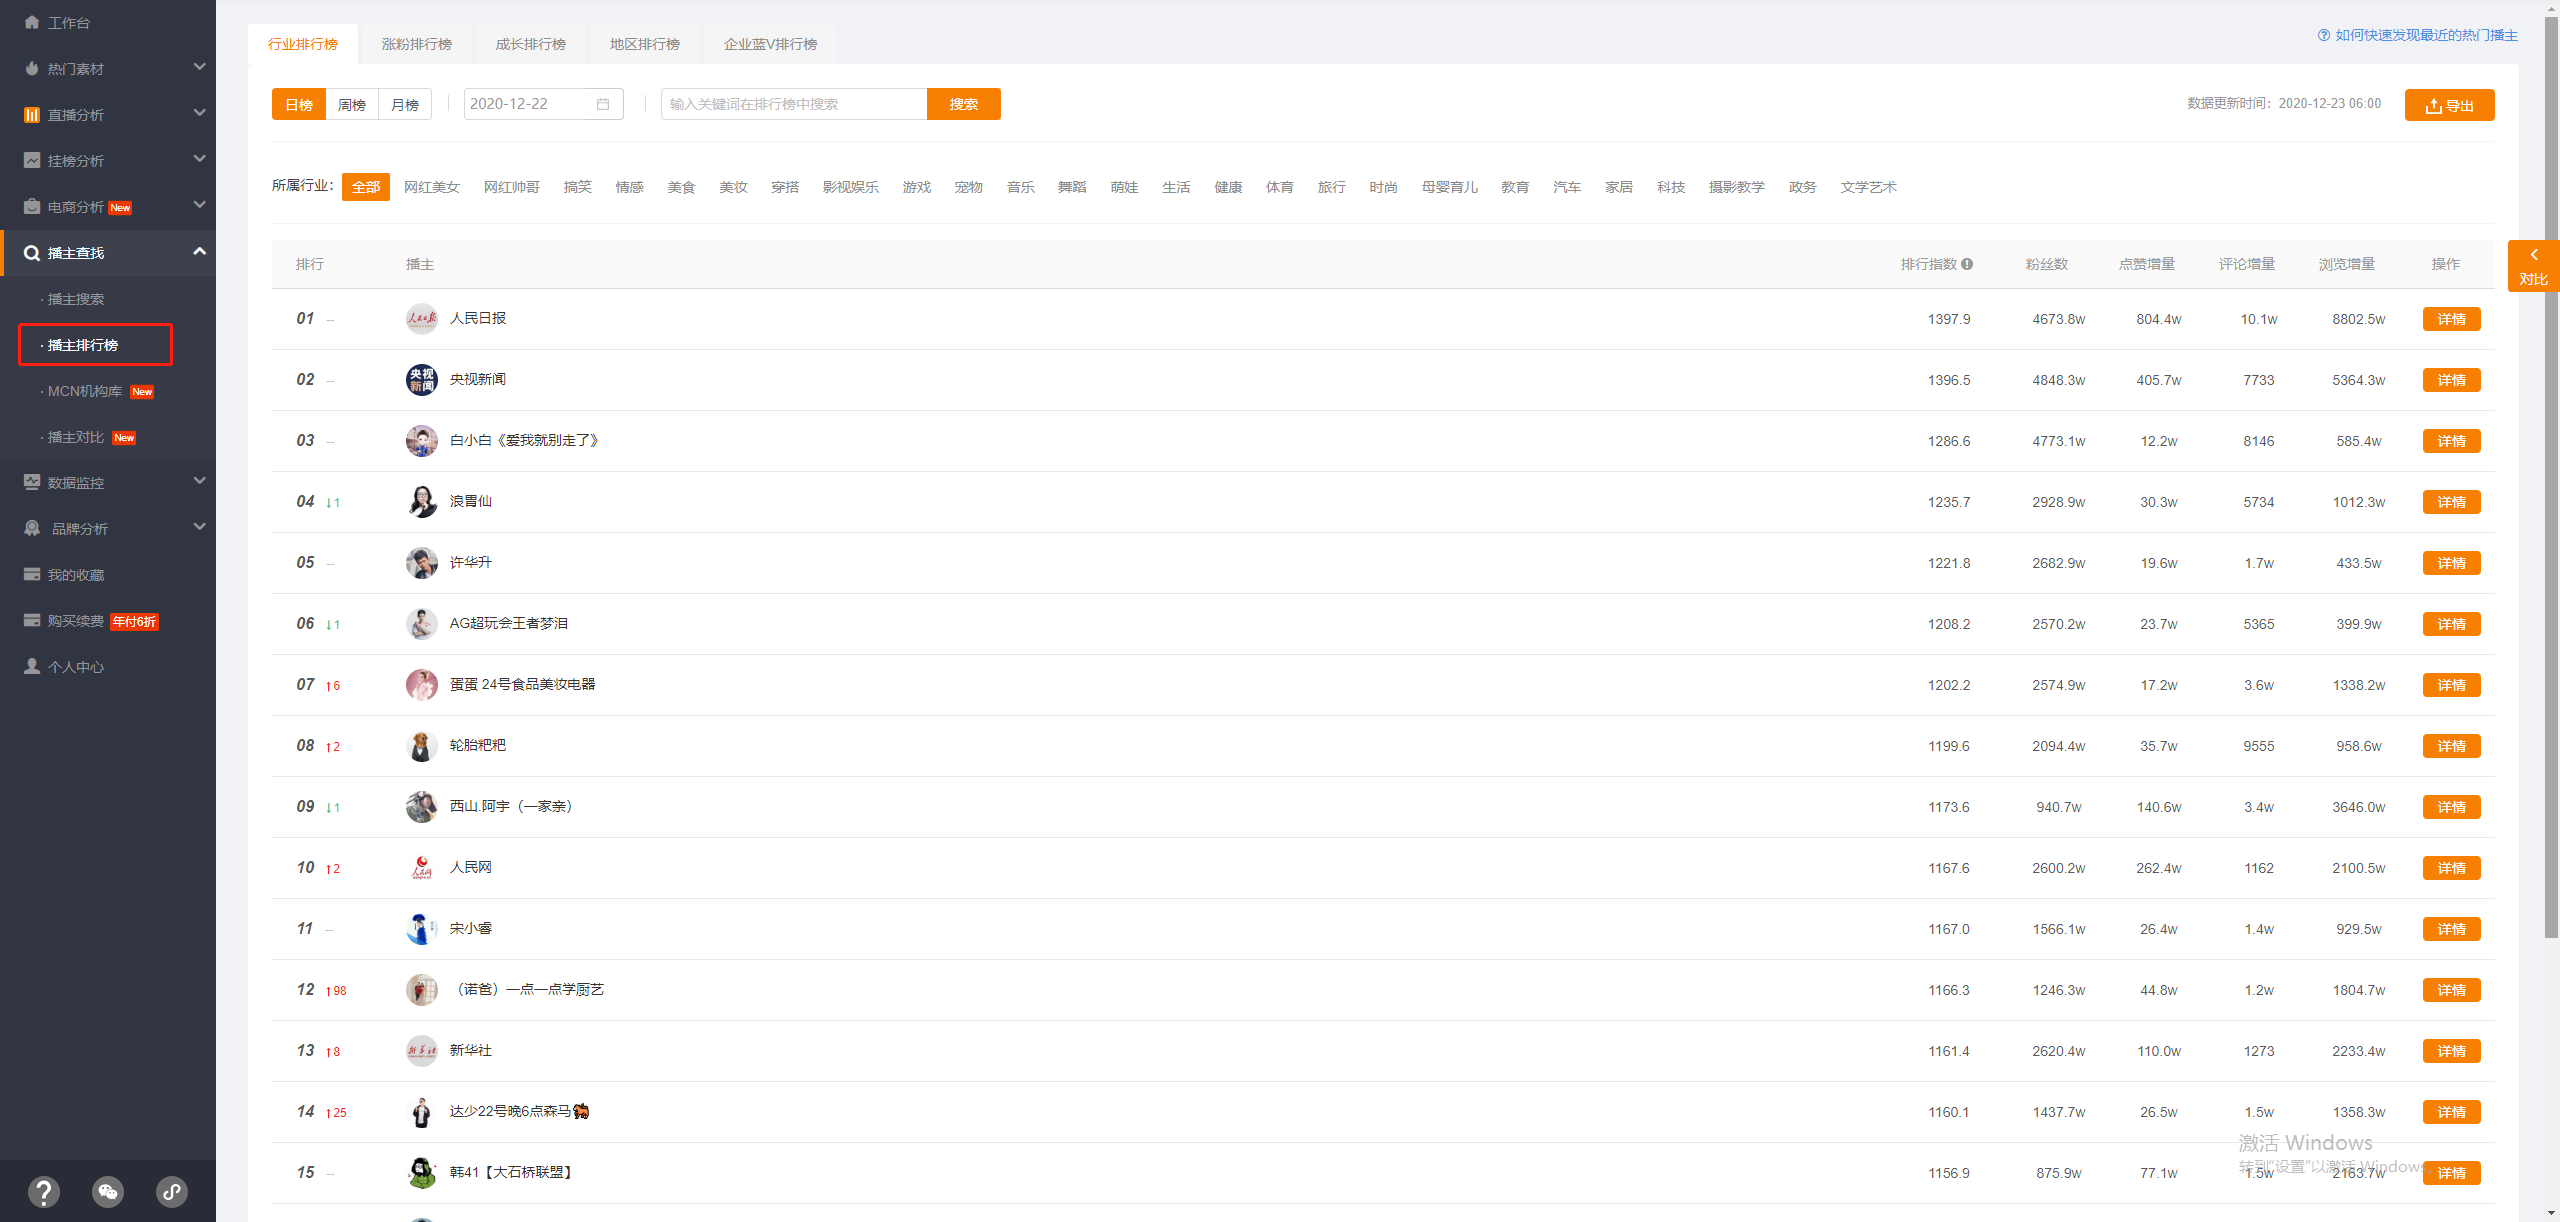Click the help circle icon near 如何快速发现
Image resolution: width=2560 pixels, height=1222 pixels.
click(x=2323, y=35)
